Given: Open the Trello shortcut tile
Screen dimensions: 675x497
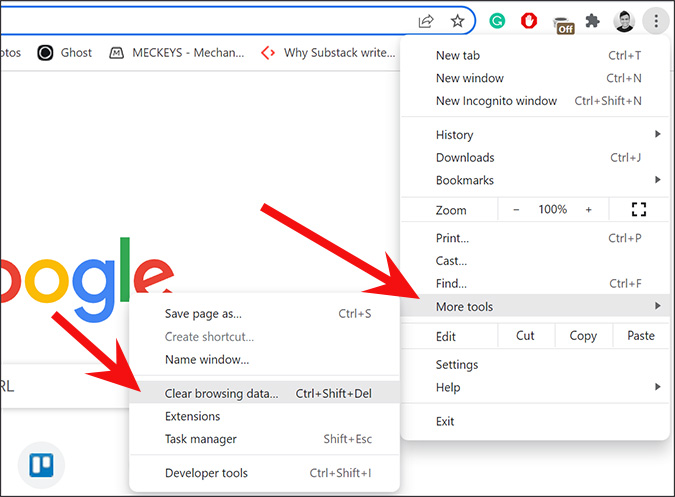Looking at the screenshot, I should point(41,465).
